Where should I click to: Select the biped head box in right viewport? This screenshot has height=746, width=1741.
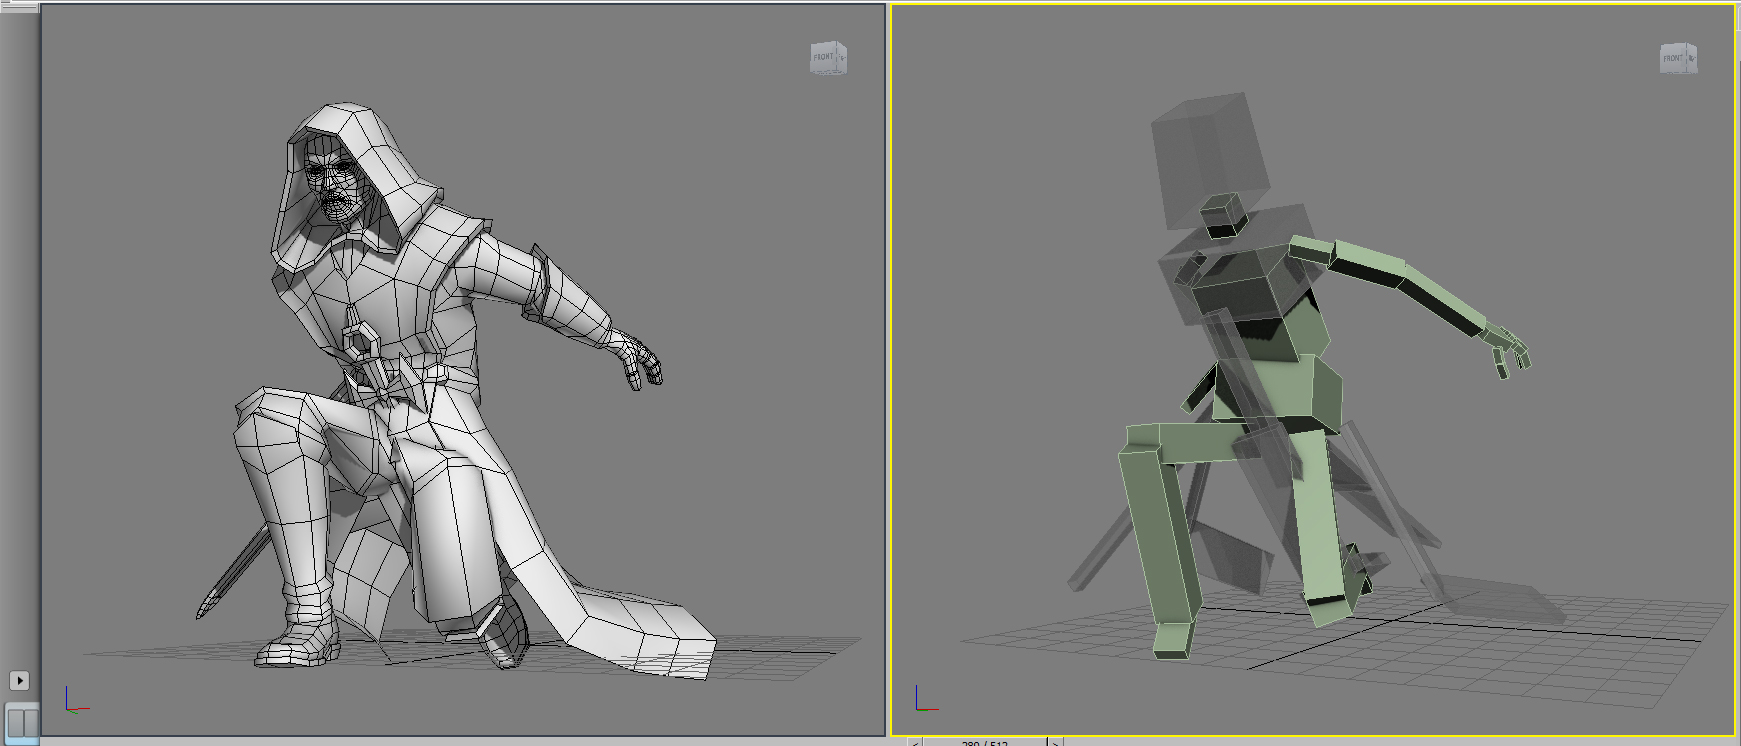click(x=1209, y=160)
